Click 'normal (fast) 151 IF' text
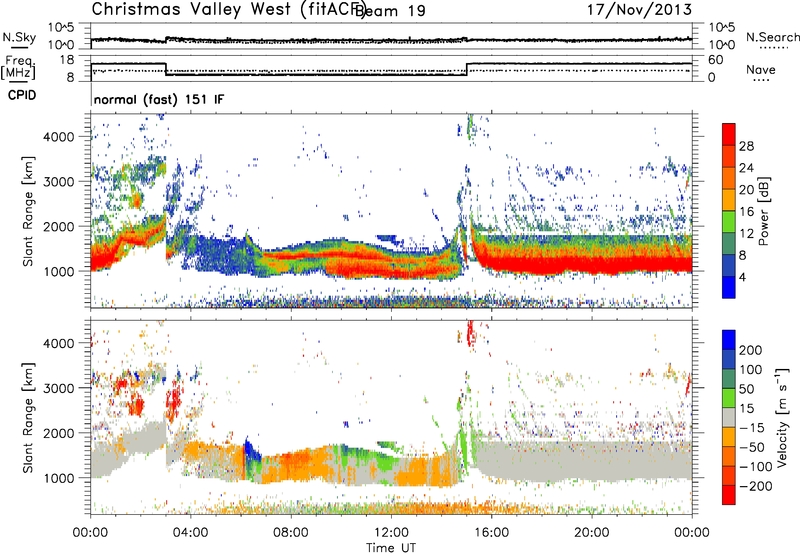800x554 pixels. pos(159,99)
